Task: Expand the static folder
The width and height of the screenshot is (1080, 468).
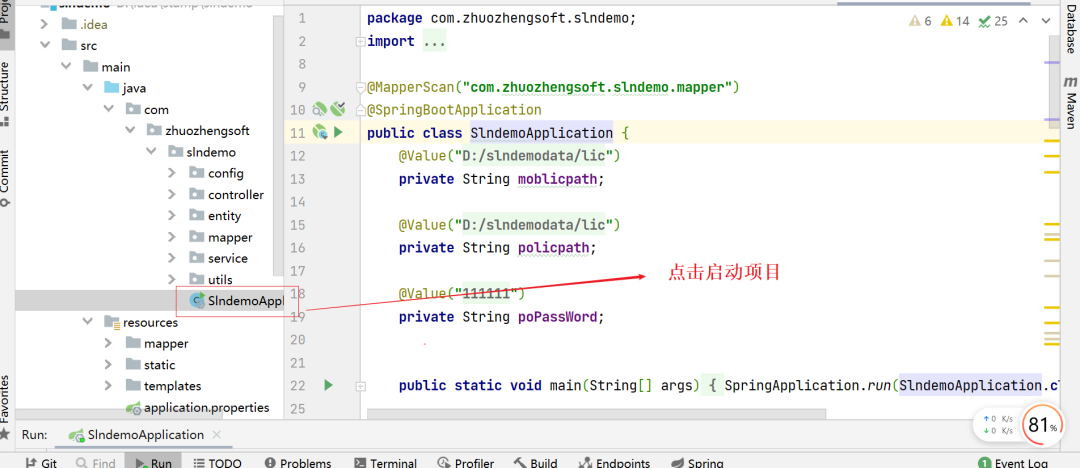Action: [109, 365]
